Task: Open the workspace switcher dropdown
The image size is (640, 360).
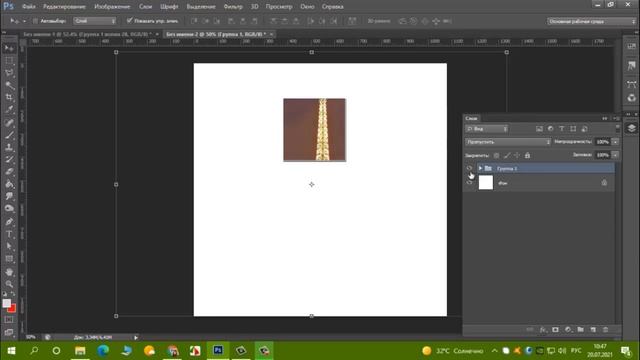Action: point(591,21)
